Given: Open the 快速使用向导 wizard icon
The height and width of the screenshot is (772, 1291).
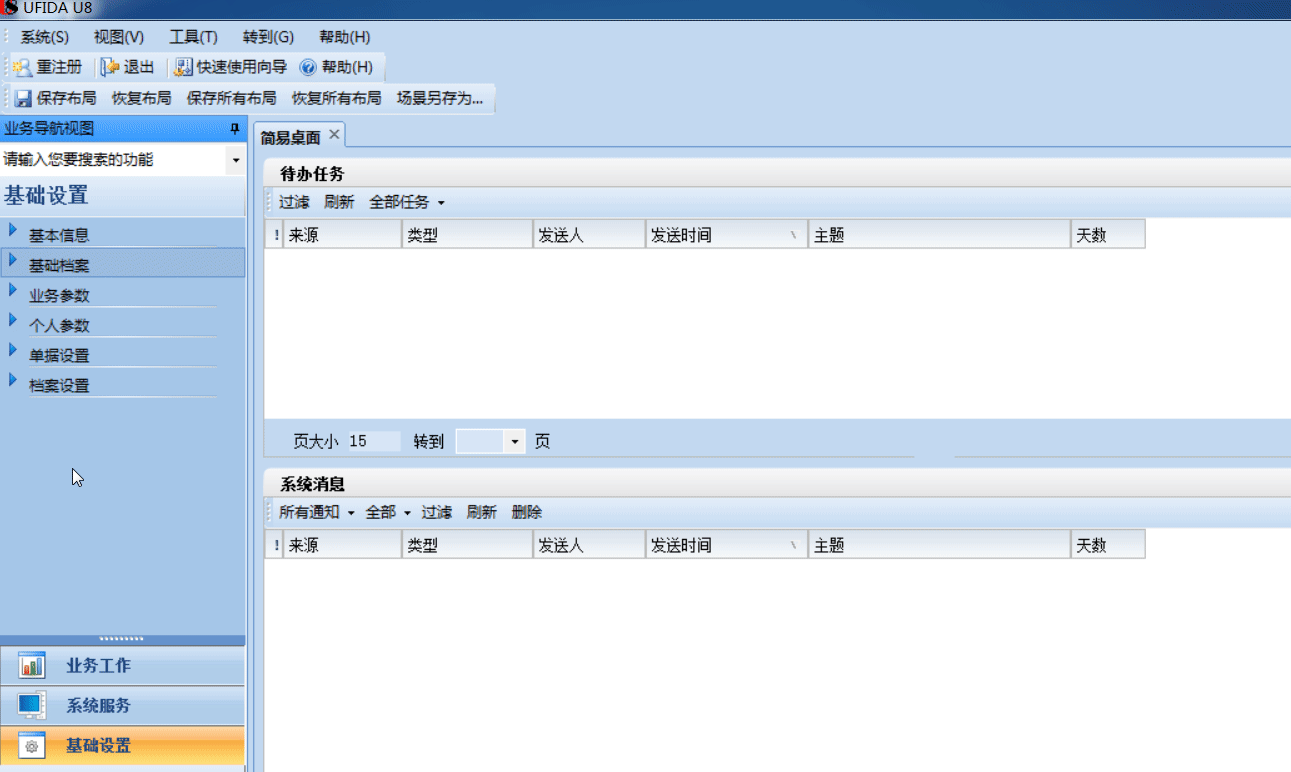Looking at the screenshot, I should pos(183,68).
